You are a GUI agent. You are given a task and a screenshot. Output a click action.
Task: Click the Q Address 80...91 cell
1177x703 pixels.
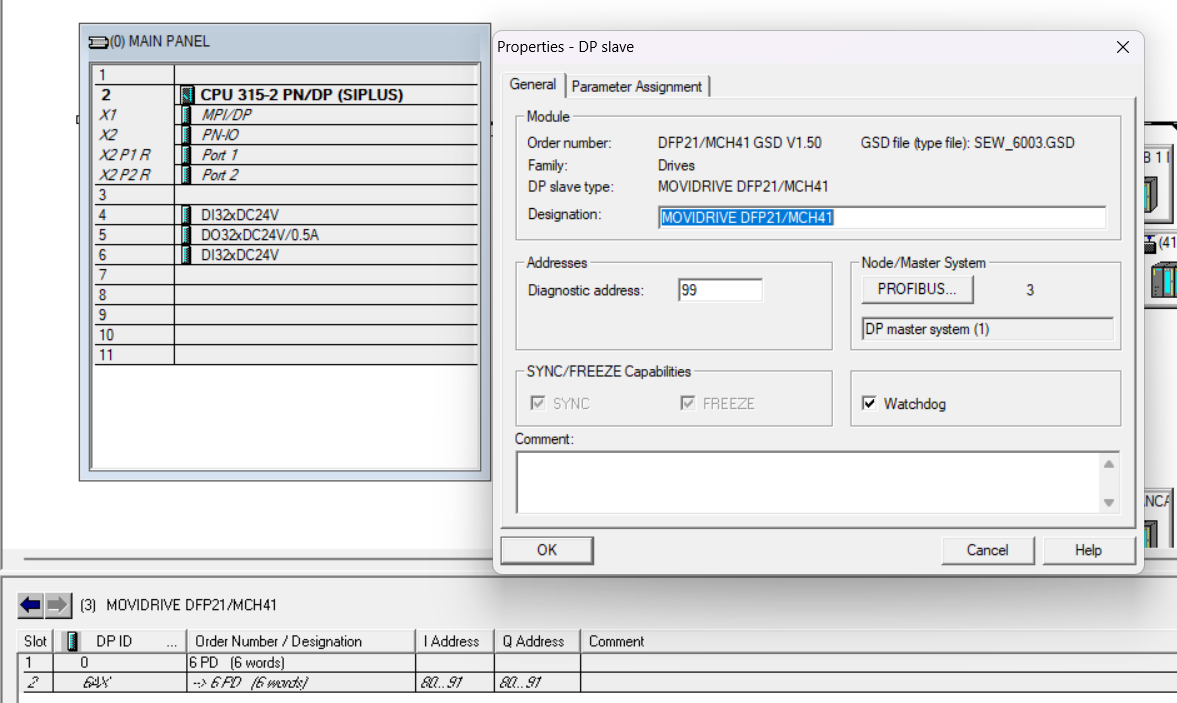(537, 682)
